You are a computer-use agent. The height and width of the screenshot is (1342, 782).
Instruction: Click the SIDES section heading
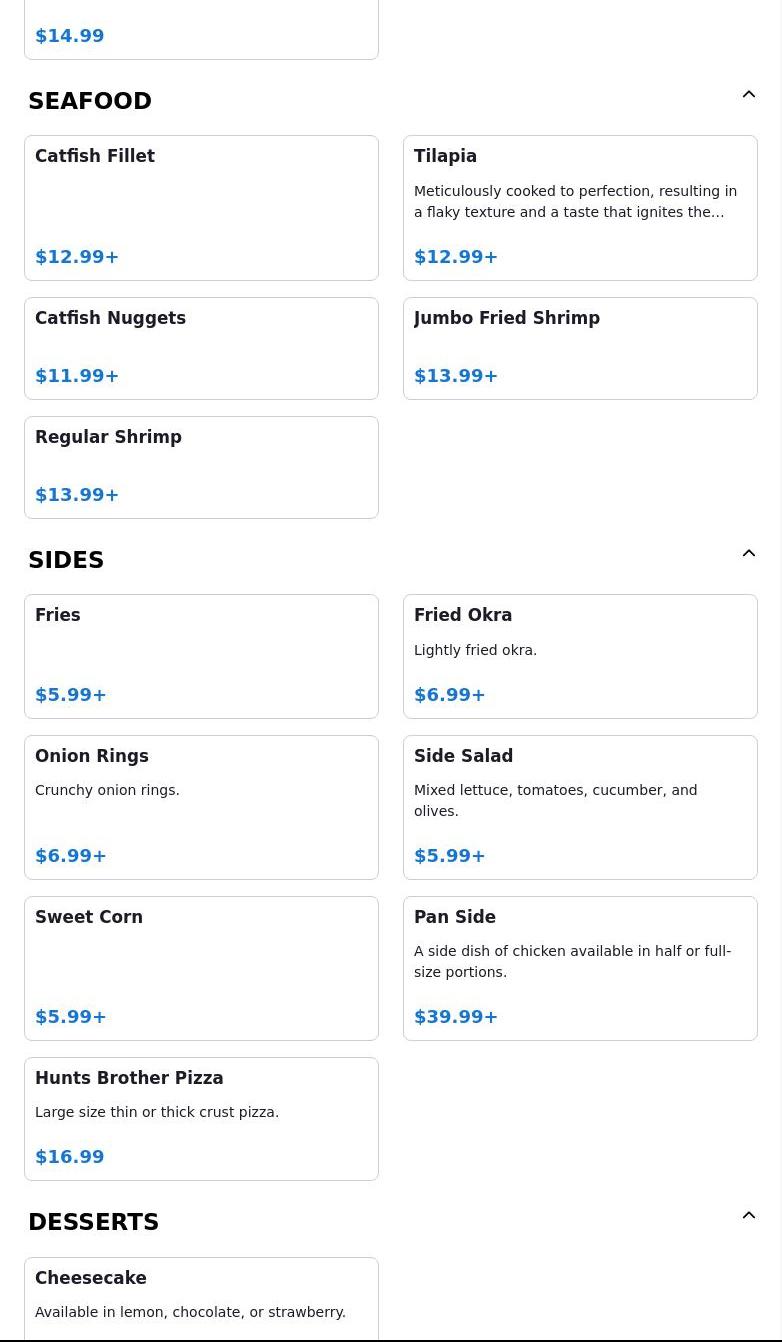pos(66,560)
